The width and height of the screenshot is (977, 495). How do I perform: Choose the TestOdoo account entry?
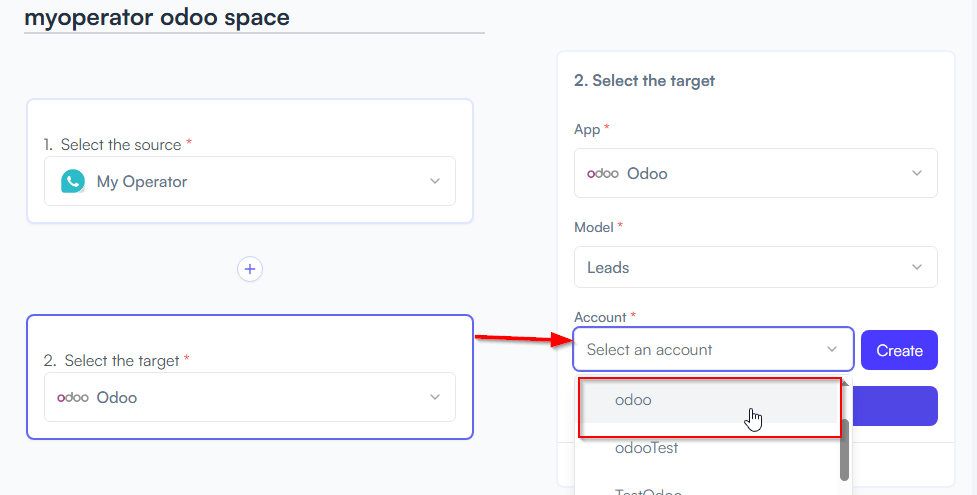pyautogui.click(x=648, y=490)
